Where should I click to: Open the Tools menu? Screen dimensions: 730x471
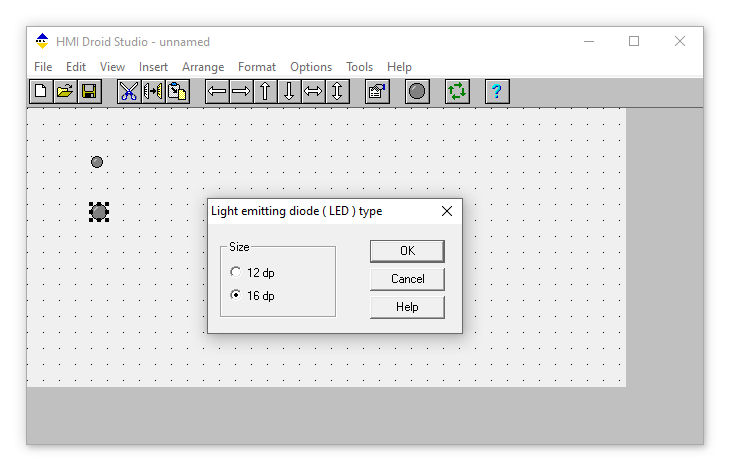coord(359,67)
